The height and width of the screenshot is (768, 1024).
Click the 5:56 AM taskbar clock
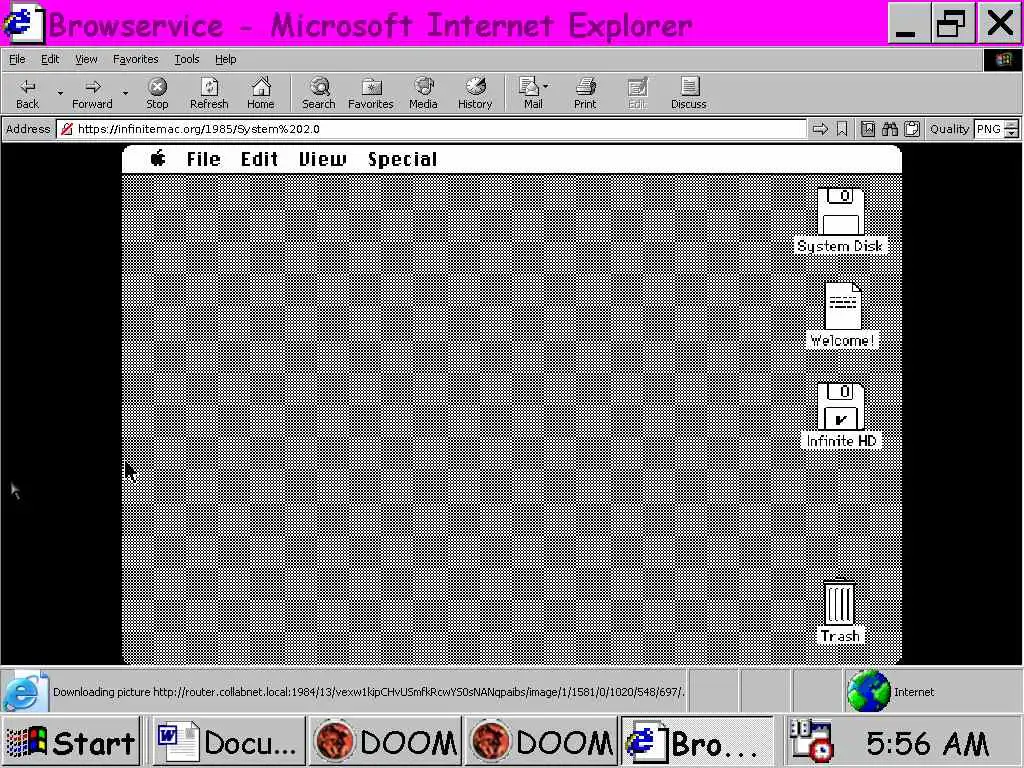click(926, 743)
